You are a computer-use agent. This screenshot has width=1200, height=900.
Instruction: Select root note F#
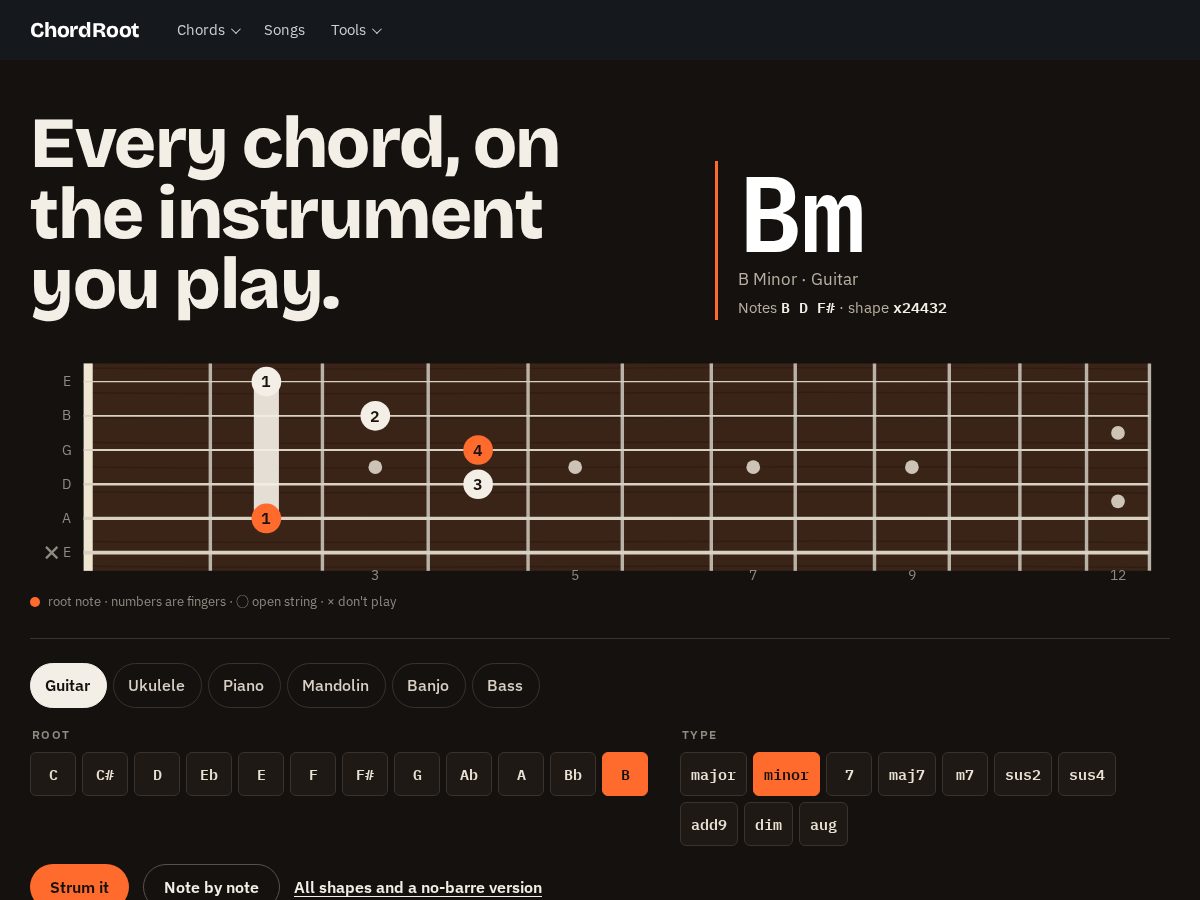365,774
